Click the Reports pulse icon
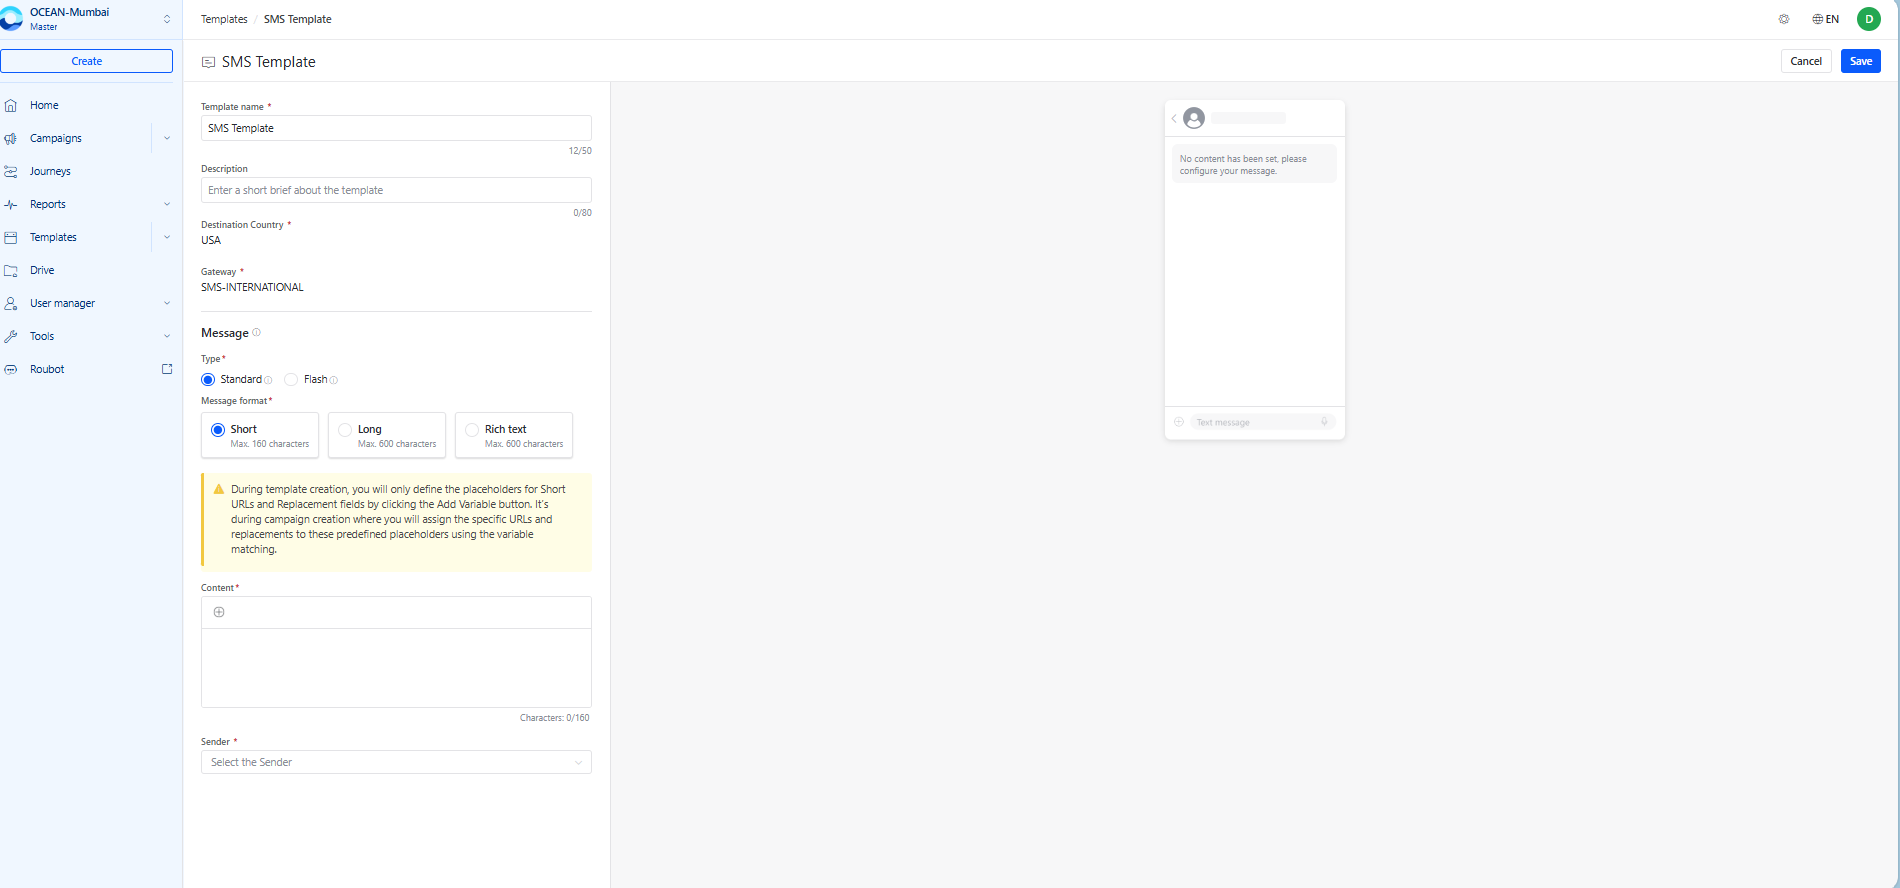Viewport: 1900px width, 888px height. (11, 204)
